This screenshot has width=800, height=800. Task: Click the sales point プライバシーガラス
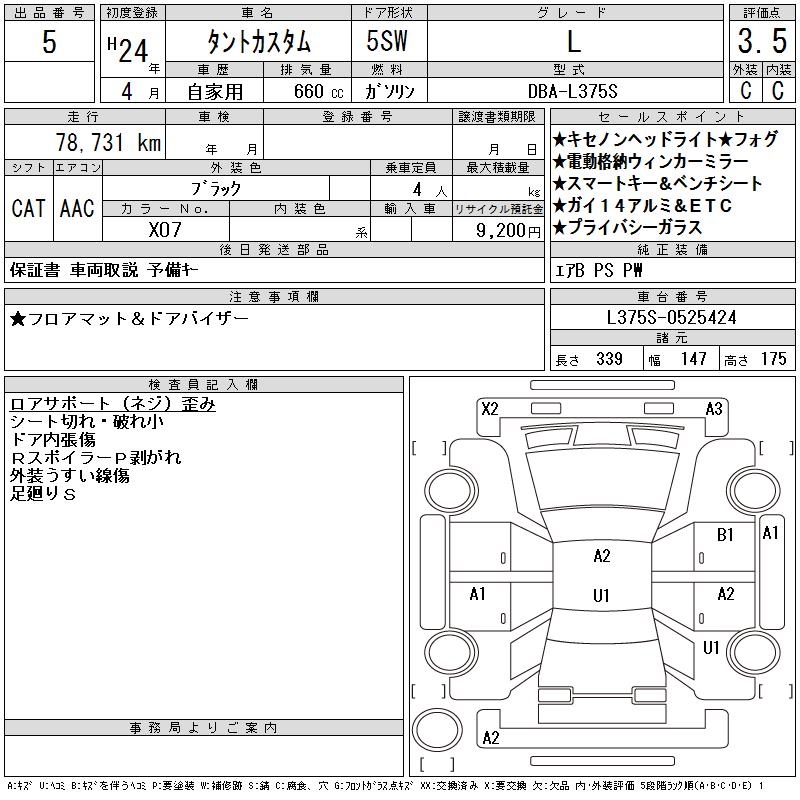(x=628, y=227)
